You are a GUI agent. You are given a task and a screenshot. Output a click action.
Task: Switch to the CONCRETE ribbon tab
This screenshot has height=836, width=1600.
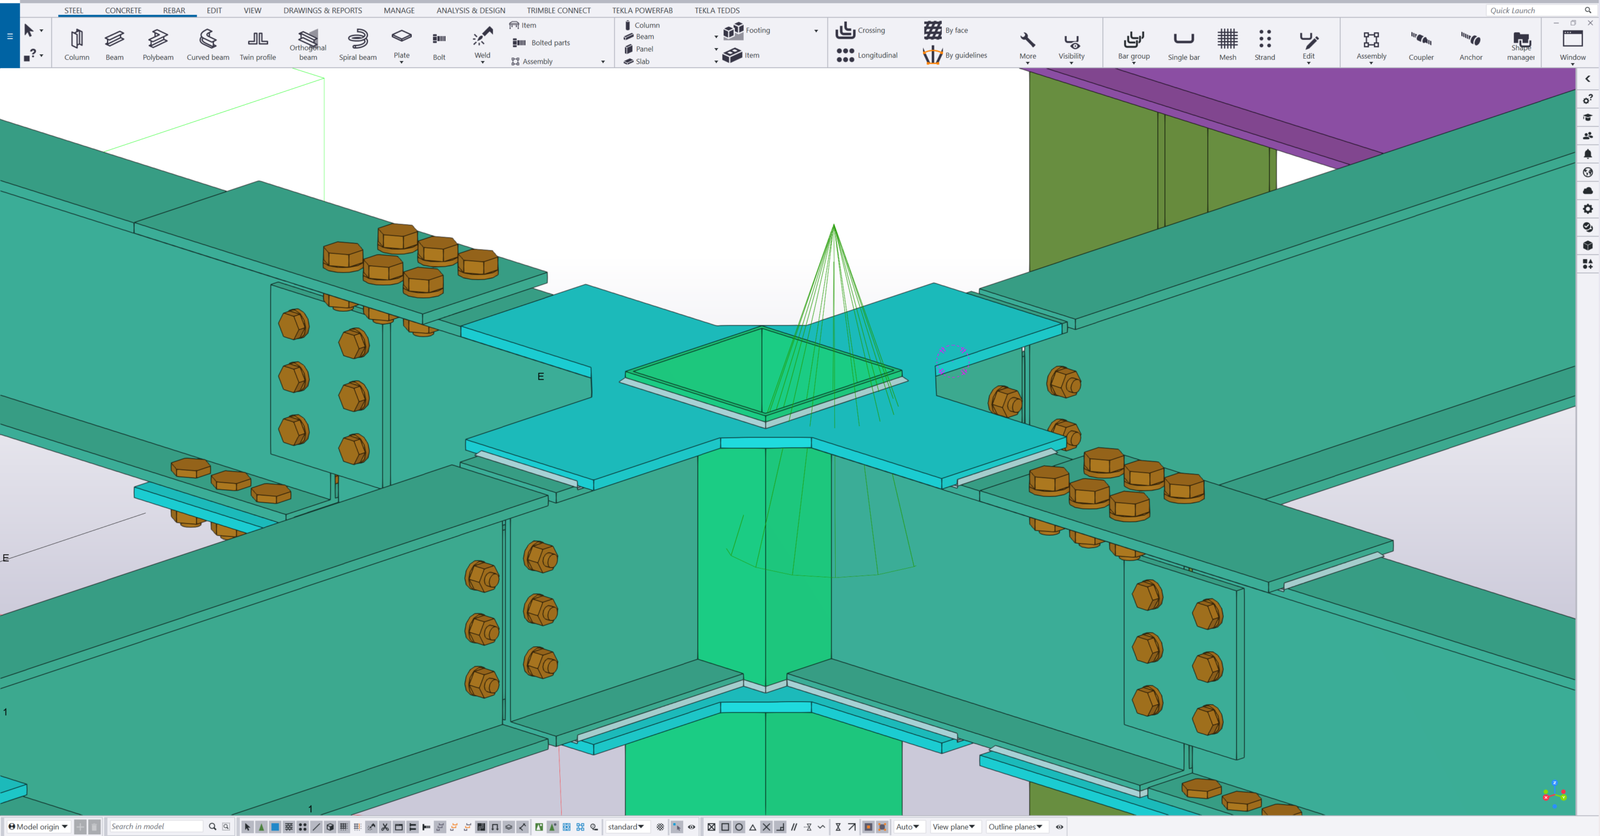point(123,10)
